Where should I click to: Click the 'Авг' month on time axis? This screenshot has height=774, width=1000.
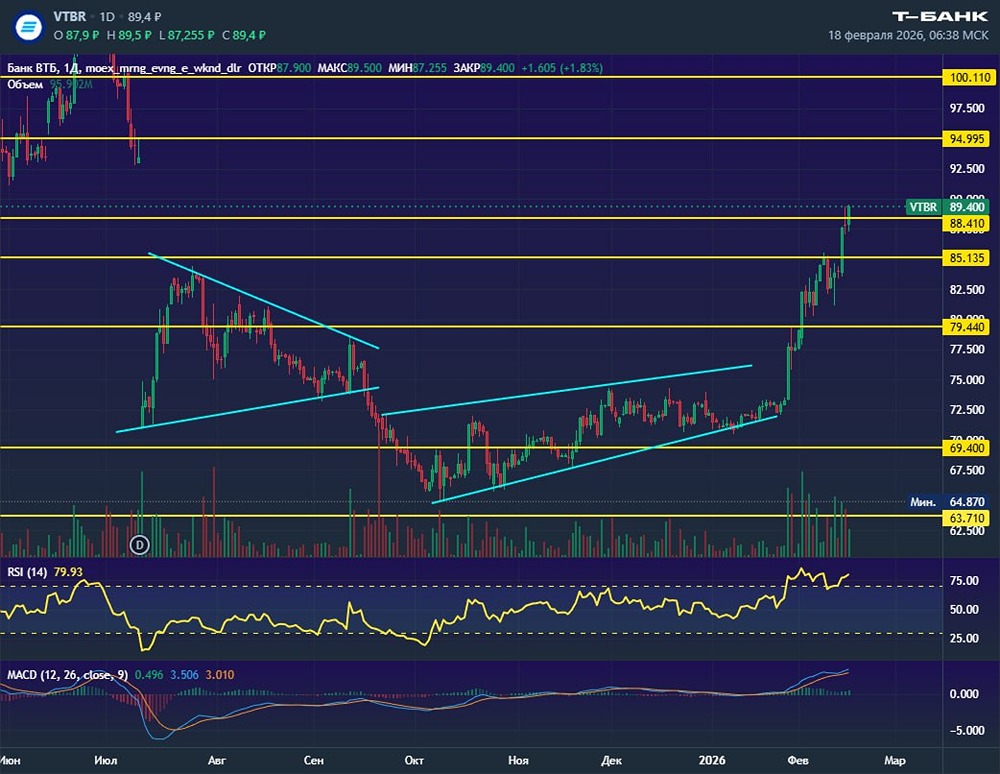[x=217, y=760]
